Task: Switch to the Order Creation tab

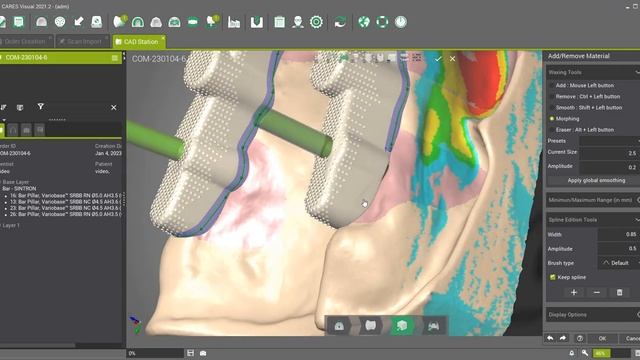Action: [24, 41]
